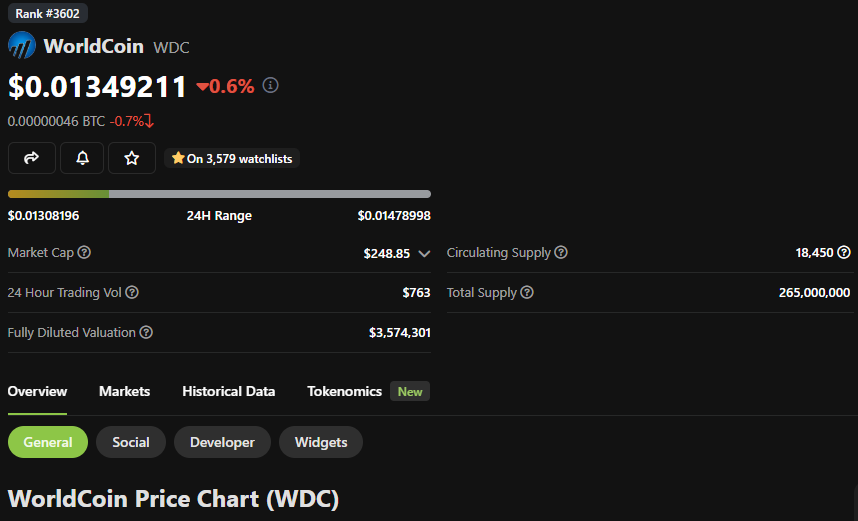Image resolution: width=858 pixels, height=521 pixels.
Task: Click the info icon beside price change
Action: pyautogui.click(x=270, y=86)
